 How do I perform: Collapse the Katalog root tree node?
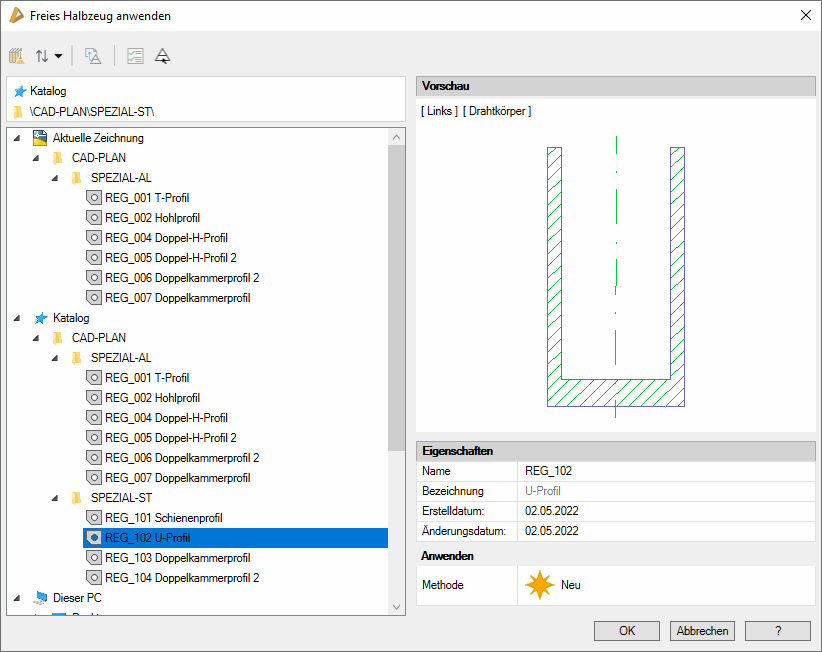coord(17,318)
